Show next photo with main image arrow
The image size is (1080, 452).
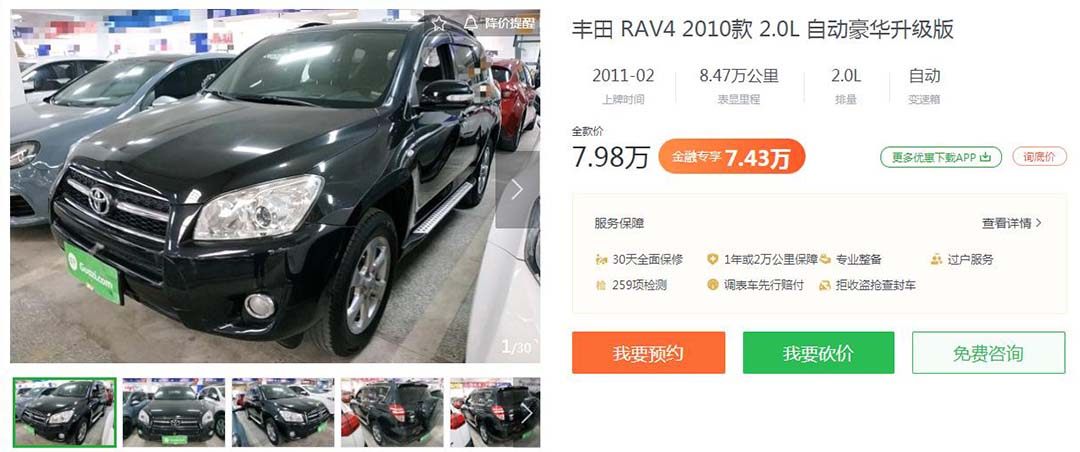[517, 189]
